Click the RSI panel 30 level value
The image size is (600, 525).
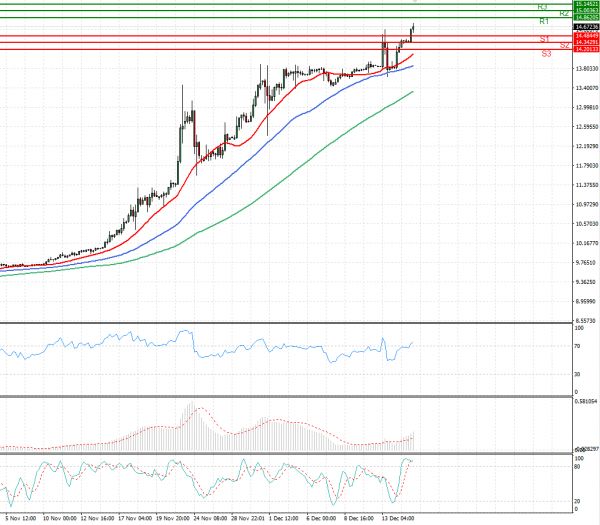tap(578, 374)
